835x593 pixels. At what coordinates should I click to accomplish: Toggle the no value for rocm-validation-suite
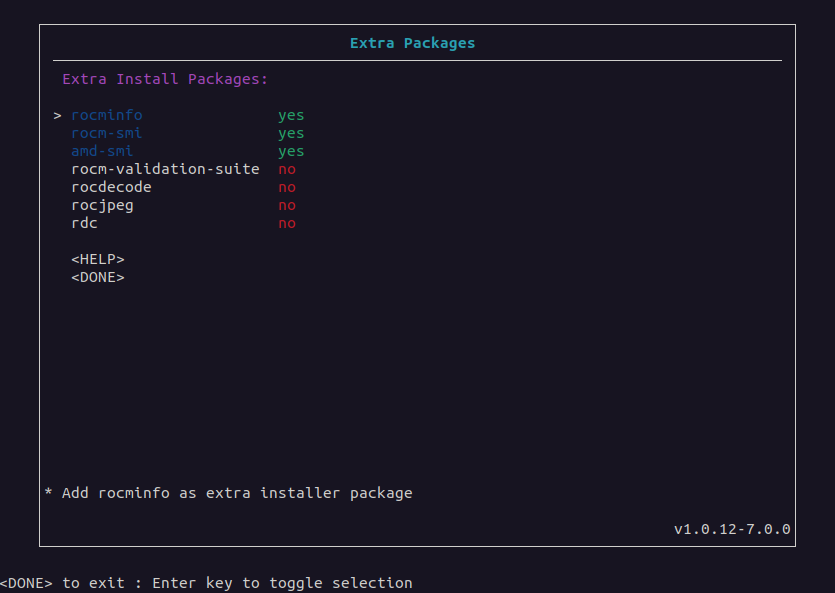tap(287, 169)
